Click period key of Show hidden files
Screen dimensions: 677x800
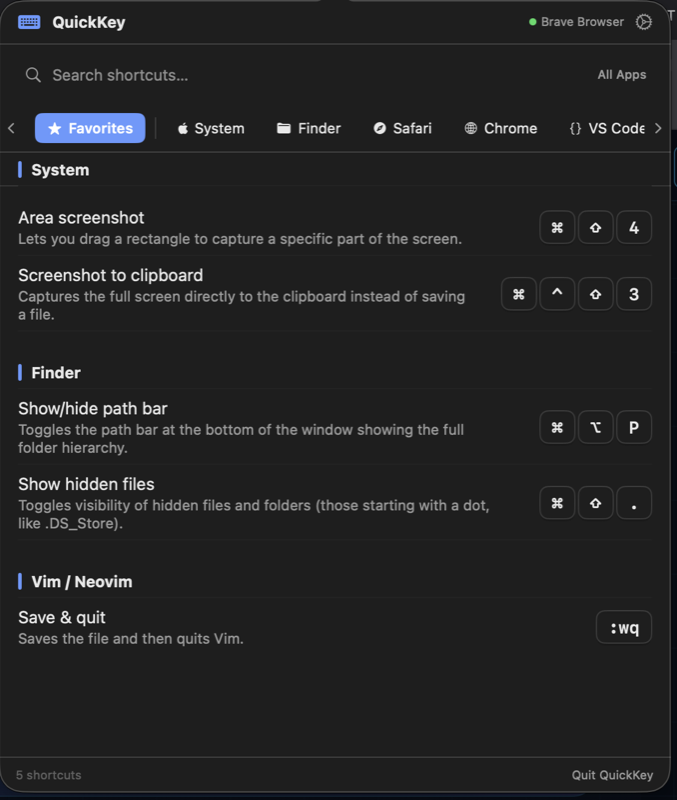634,503
